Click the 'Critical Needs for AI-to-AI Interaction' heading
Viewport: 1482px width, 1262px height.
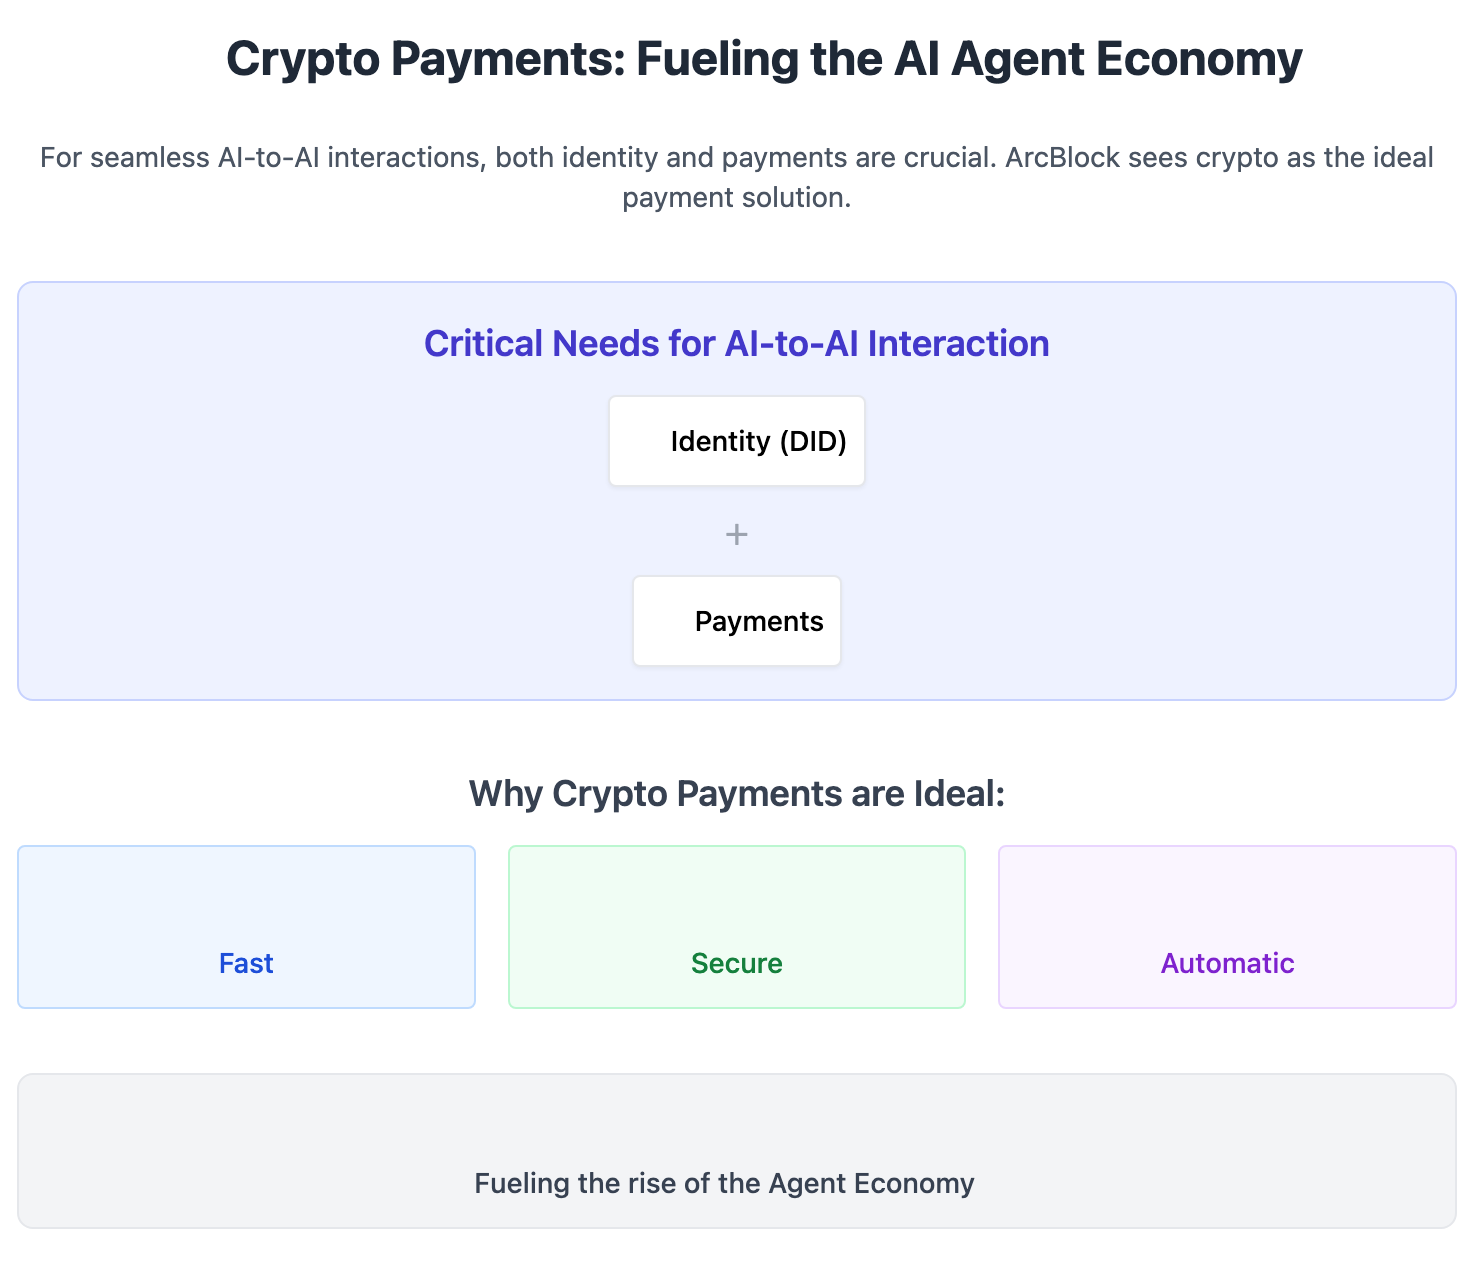[x=736, y=343]
